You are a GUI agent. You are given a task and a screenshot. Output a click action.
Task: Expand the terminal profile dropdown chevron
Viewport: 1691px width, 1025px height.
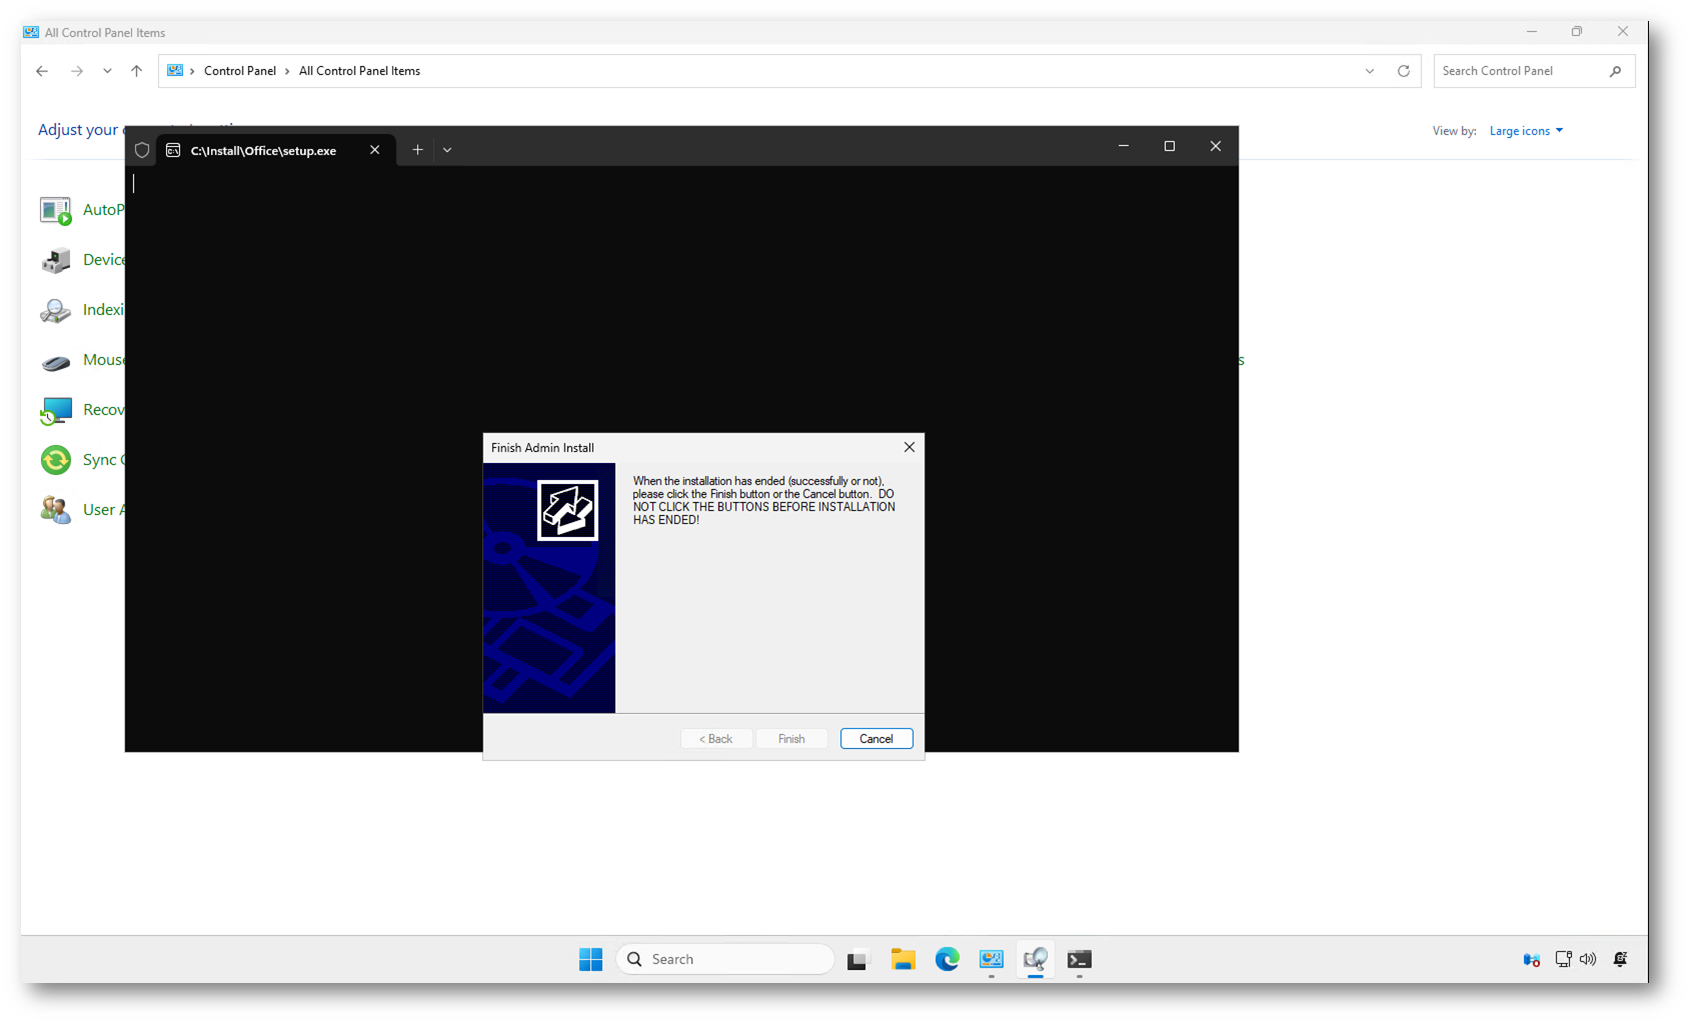click(x=447, y=150)
